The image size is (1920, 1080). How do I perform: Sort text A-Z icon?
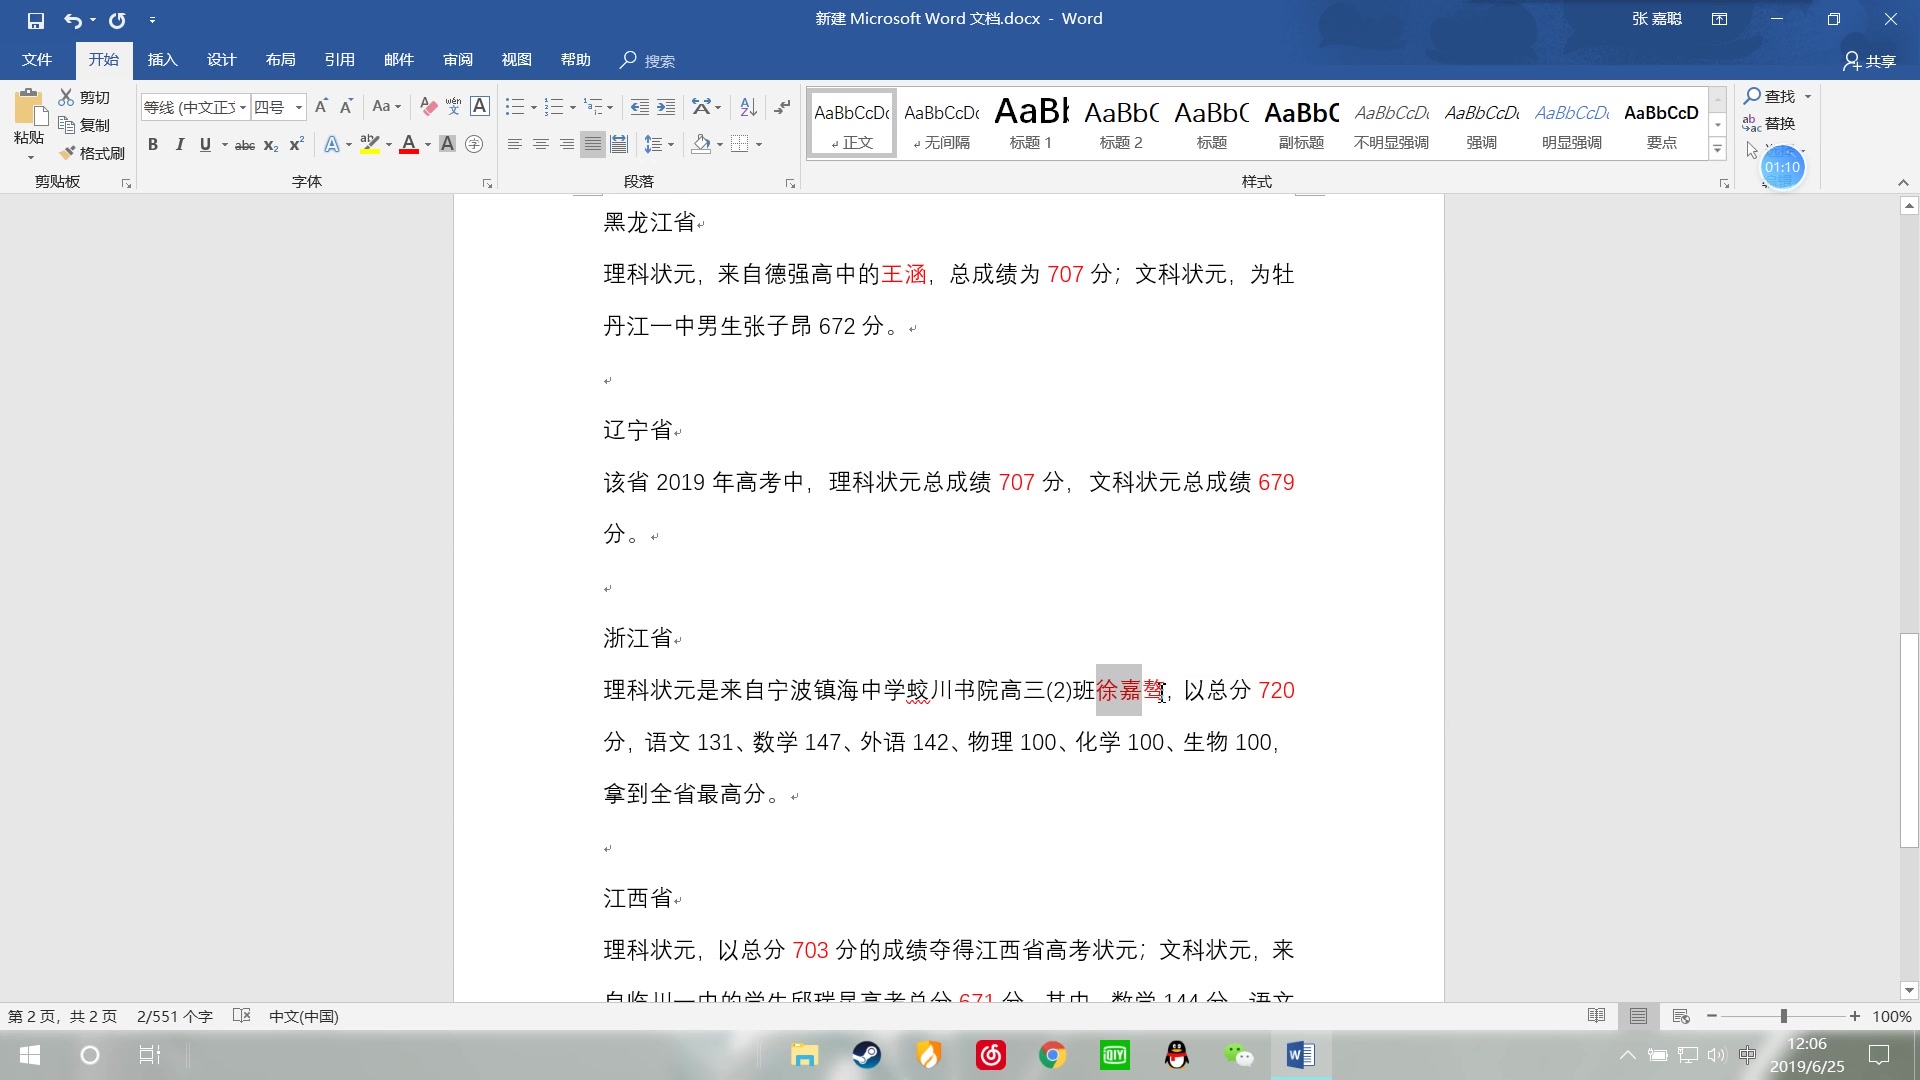[749, 106]
